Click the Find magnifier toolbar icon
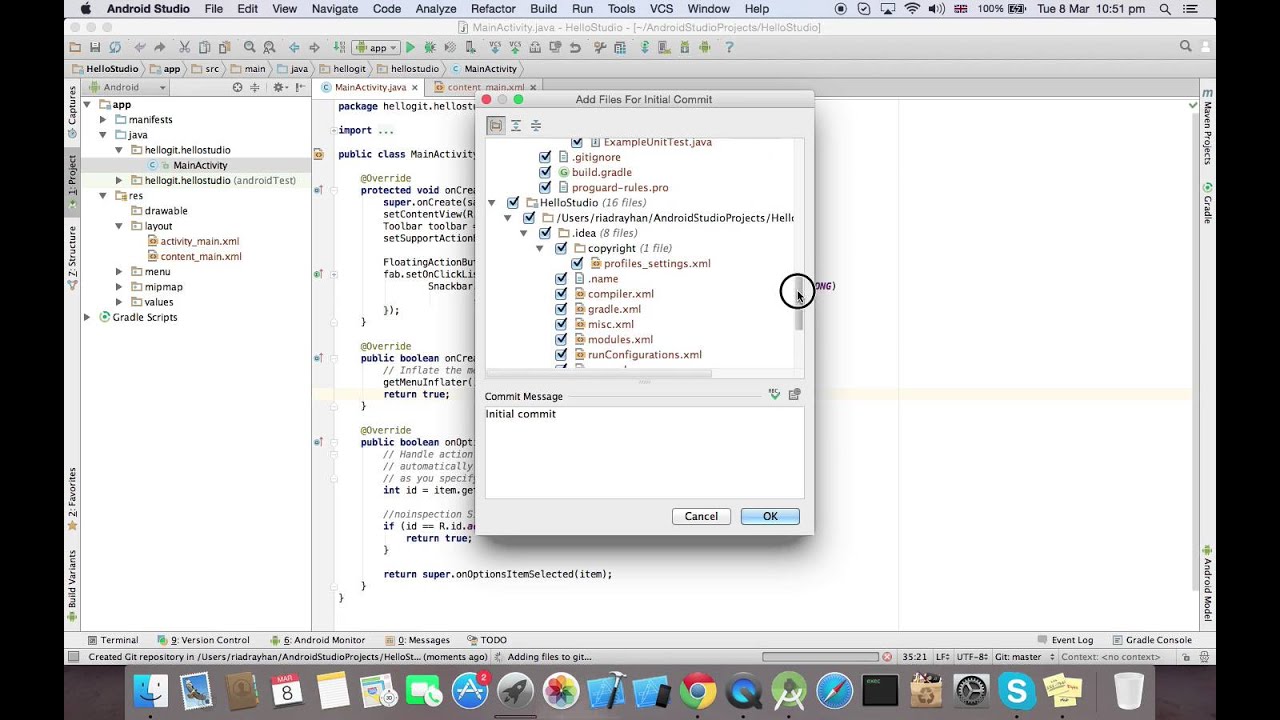Viewport: 1280px width, 720px height. pyautogui.click(x=249, y=47)
